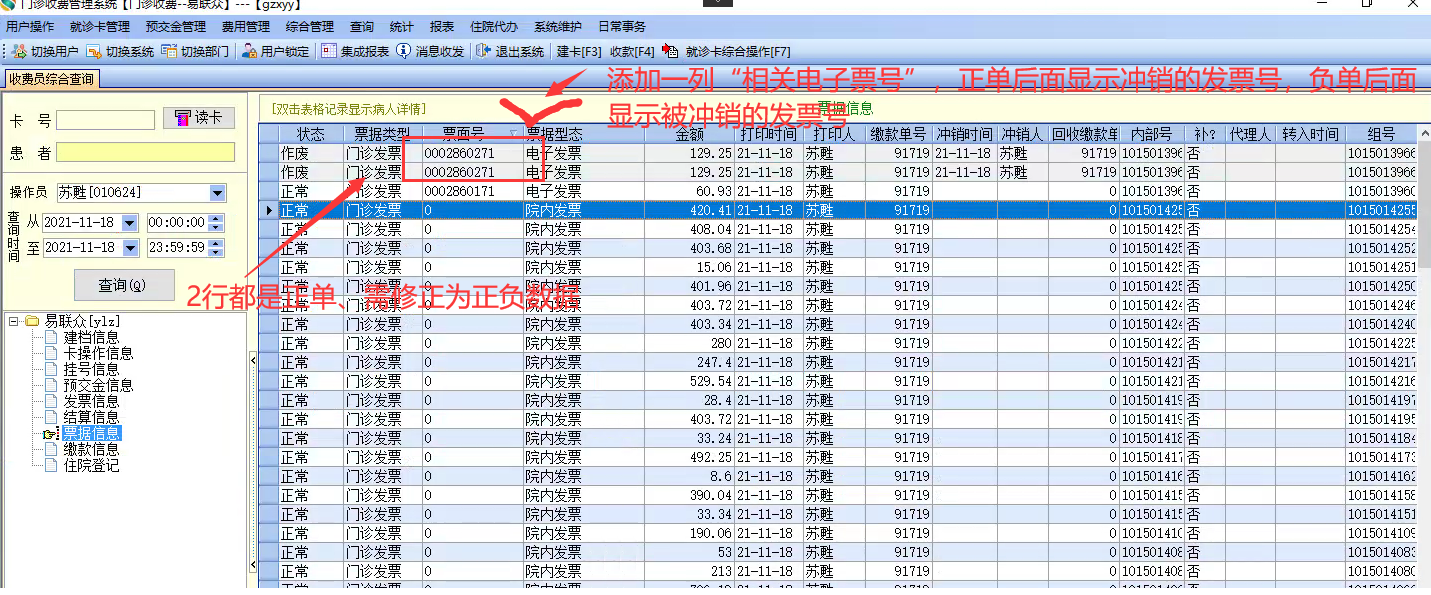
Task: Click the amount cell 529.54
Action: (689, 381)
